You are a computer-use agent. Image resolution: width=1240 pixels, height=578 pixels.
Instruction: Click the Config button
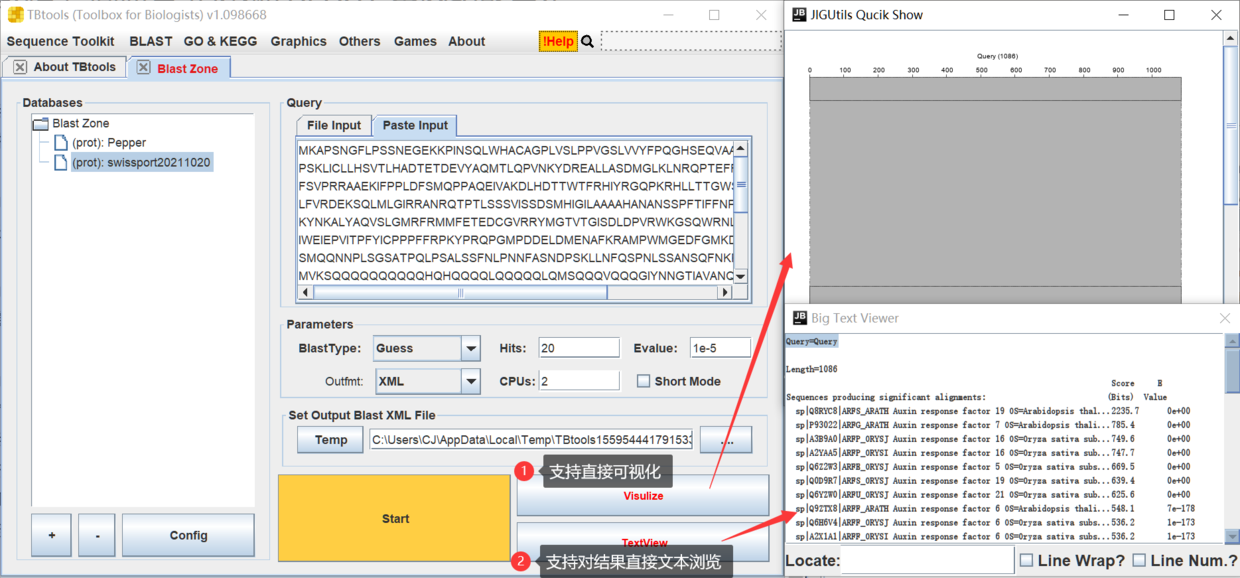188,535
